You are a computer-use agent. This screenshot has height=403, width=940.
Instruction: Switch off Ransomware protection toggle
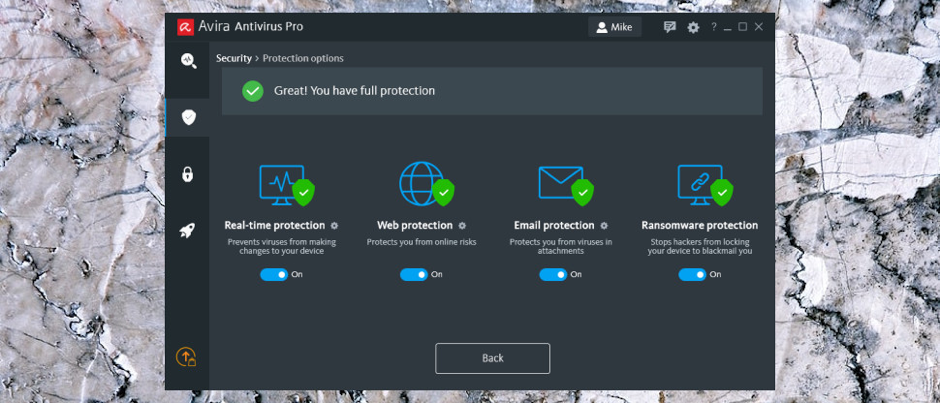[x=692, y=274]
